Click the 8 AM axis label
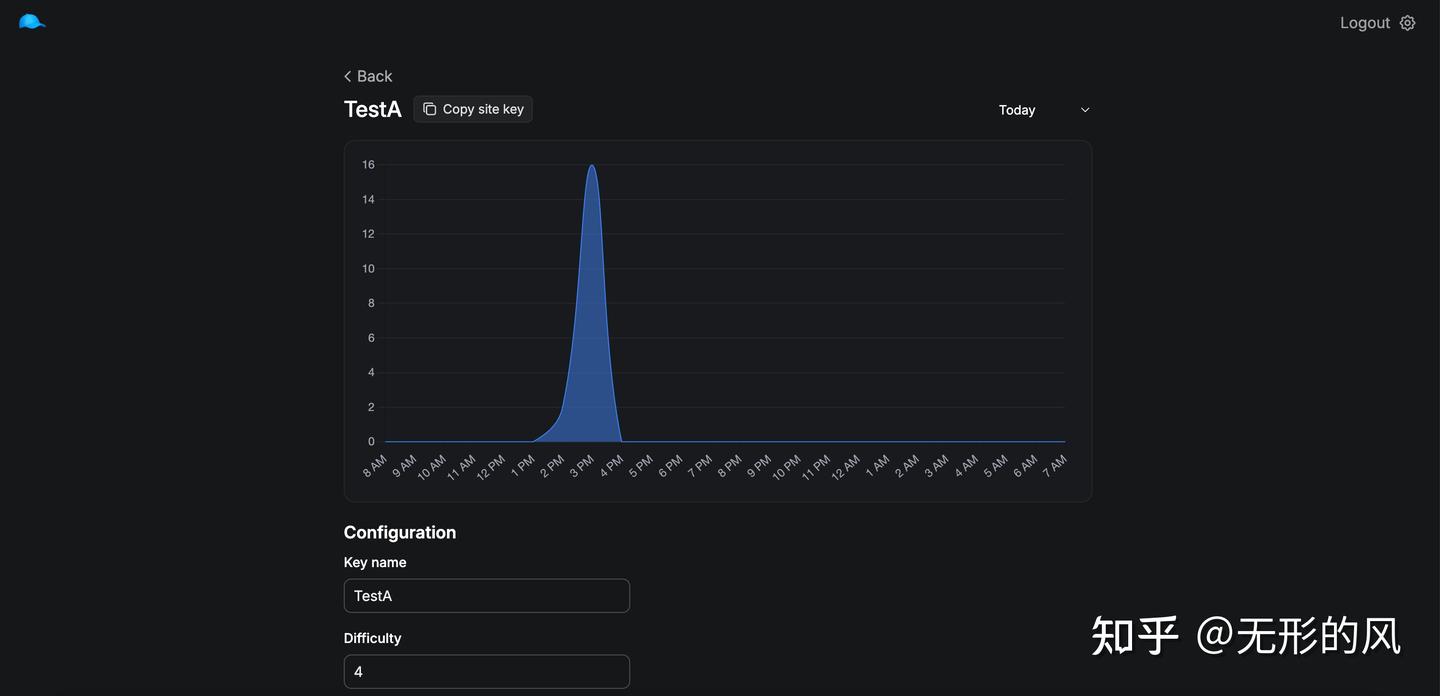1440x696 pixels. click(375, 466)
